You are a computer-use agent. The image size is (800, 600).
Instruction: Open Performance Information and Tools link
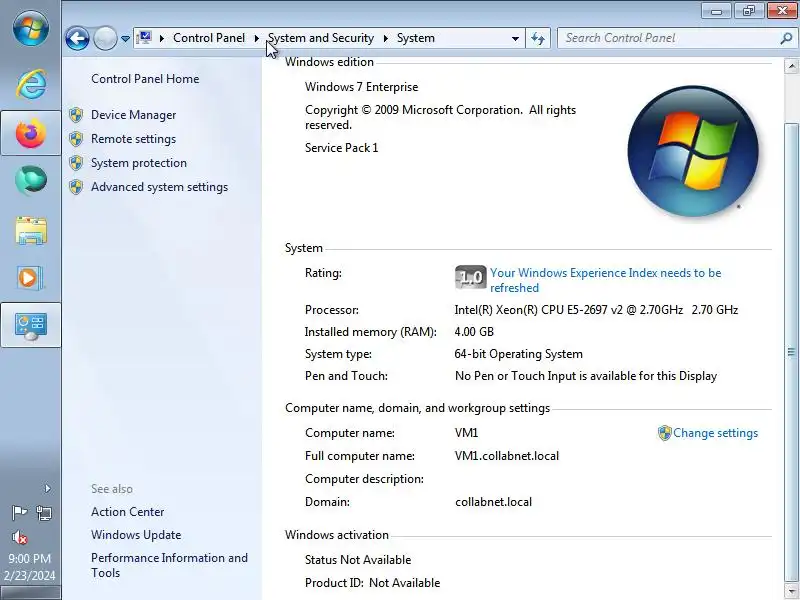[x=169, y=565]
